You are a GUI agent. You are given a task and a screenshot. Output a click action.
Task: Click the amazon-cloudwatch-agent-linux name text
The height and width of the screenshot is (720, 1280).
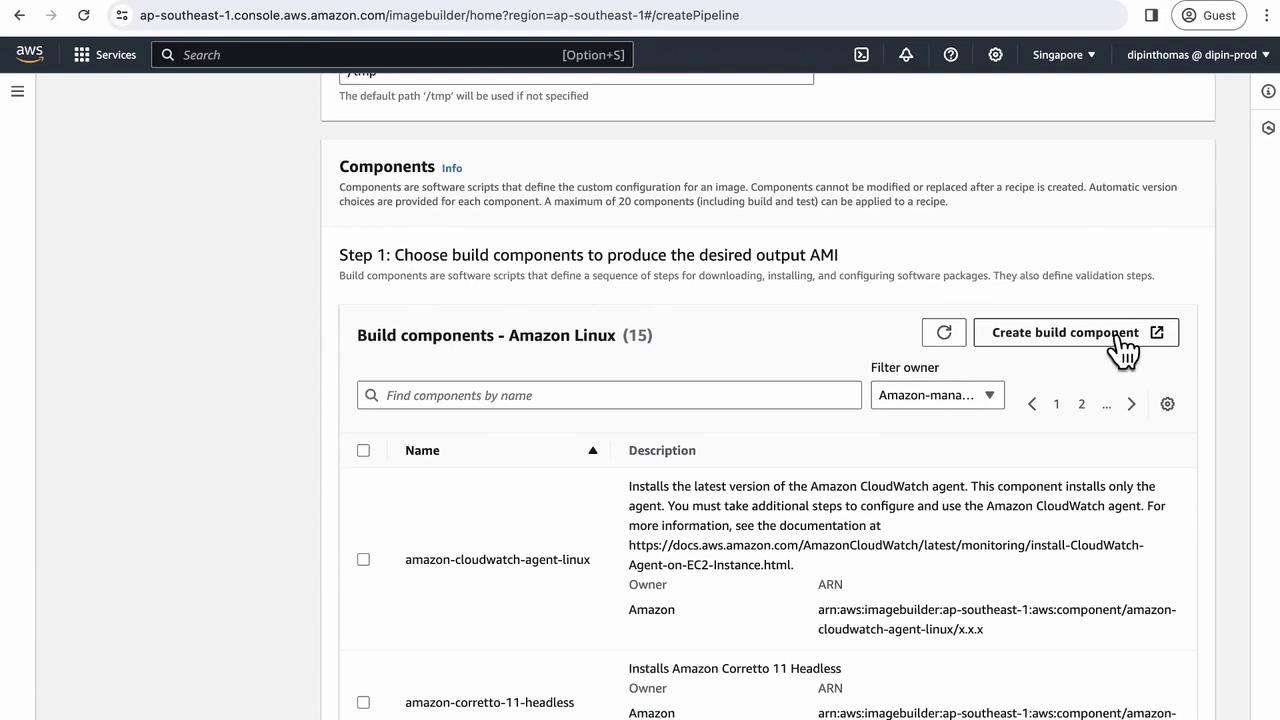tap(497, 559)
